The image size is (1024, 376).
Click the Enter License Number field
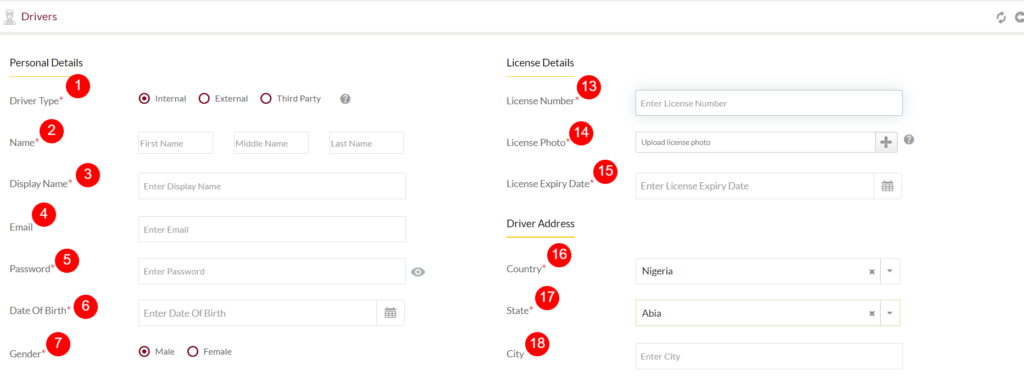point(769,103)
